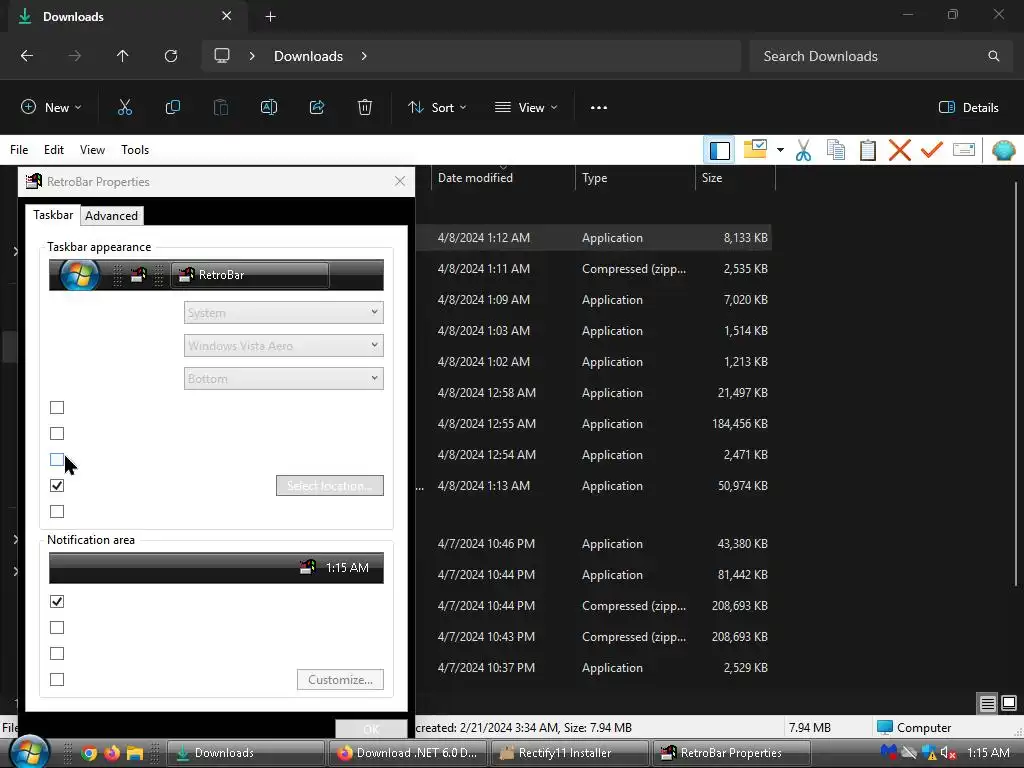1024x768 pixels.
Task: Tick the highlighted checkbox beneath the mouse cursor
Action: click(x=57, y=460)
